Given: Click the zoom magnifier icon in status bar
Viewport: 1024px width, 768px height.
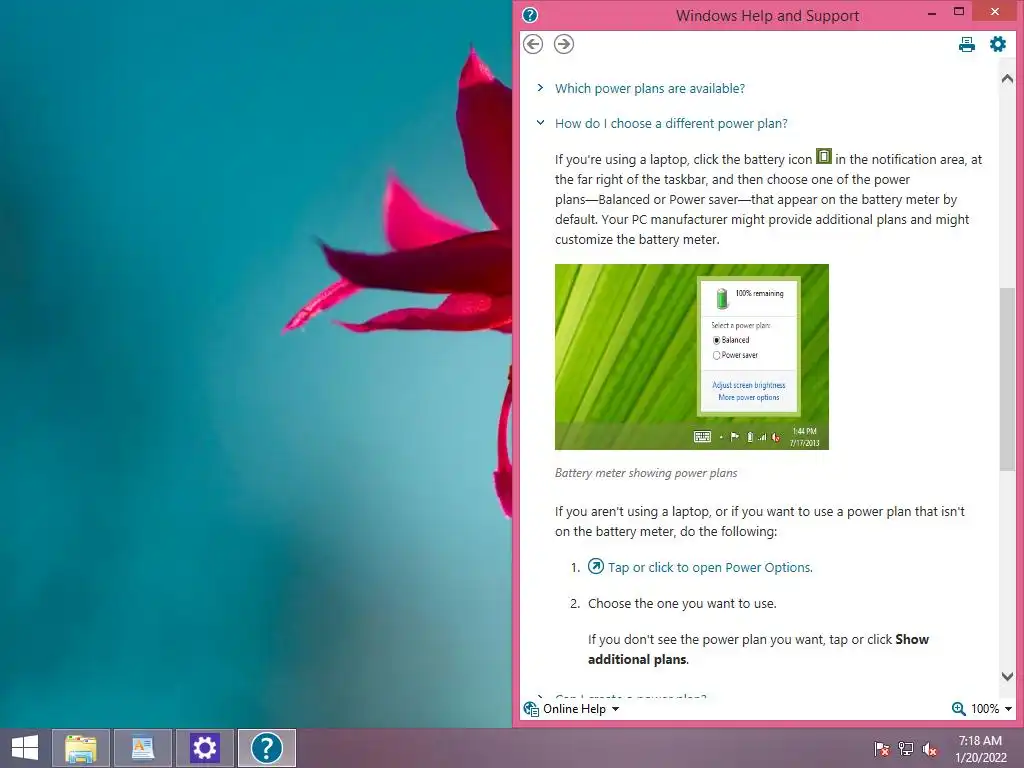Looking at the screenshot, I should pyautogui.click(x=958, y=709).
